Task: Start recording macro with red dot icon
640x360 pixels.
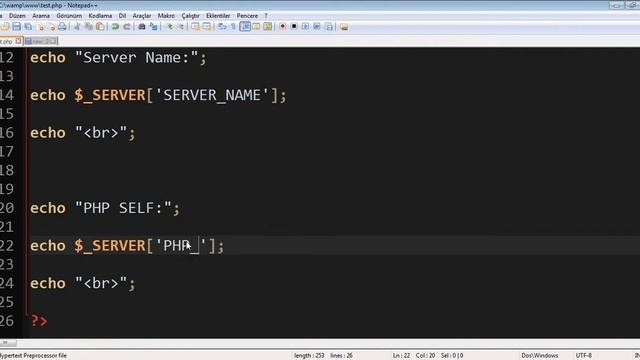Action: point(282,27)
